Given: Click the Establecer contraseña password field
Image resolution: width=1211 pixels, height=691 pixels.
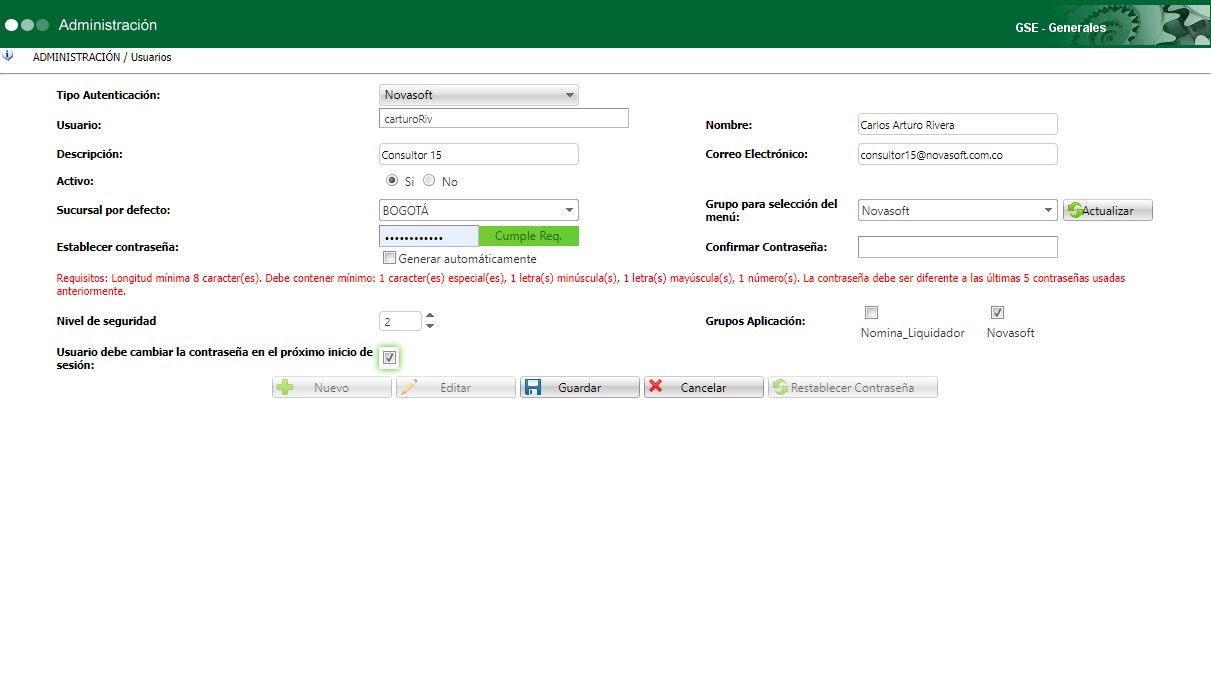Looking at the screenshot, I should tap(429, 236).
